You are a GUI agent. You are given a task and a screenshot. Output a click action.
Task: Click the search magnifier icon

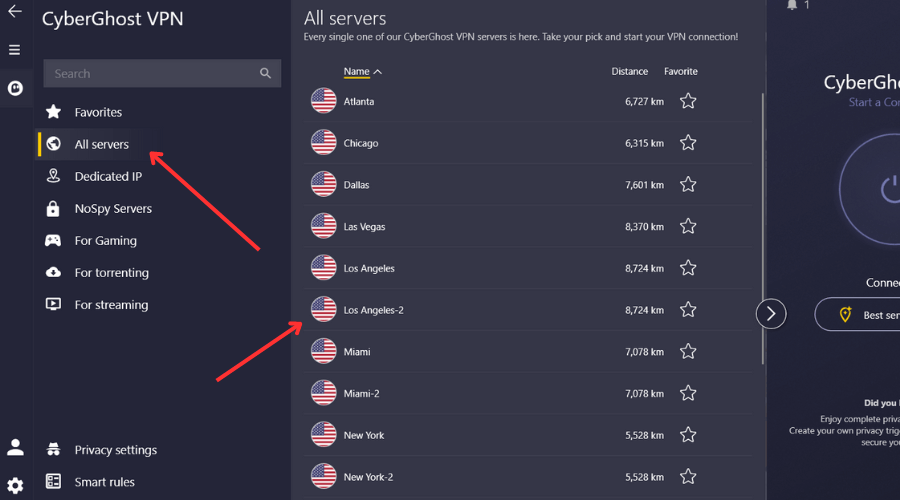pyautogui.click(x=265, y=73)
